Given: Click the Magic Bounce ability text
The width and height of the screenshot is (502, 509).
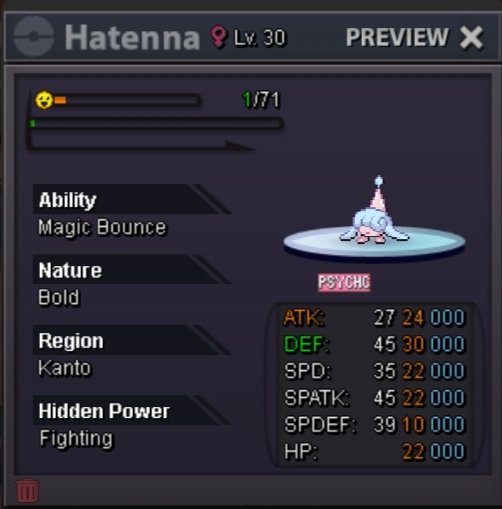Looking at the screenshot, I should click(102, 228).
